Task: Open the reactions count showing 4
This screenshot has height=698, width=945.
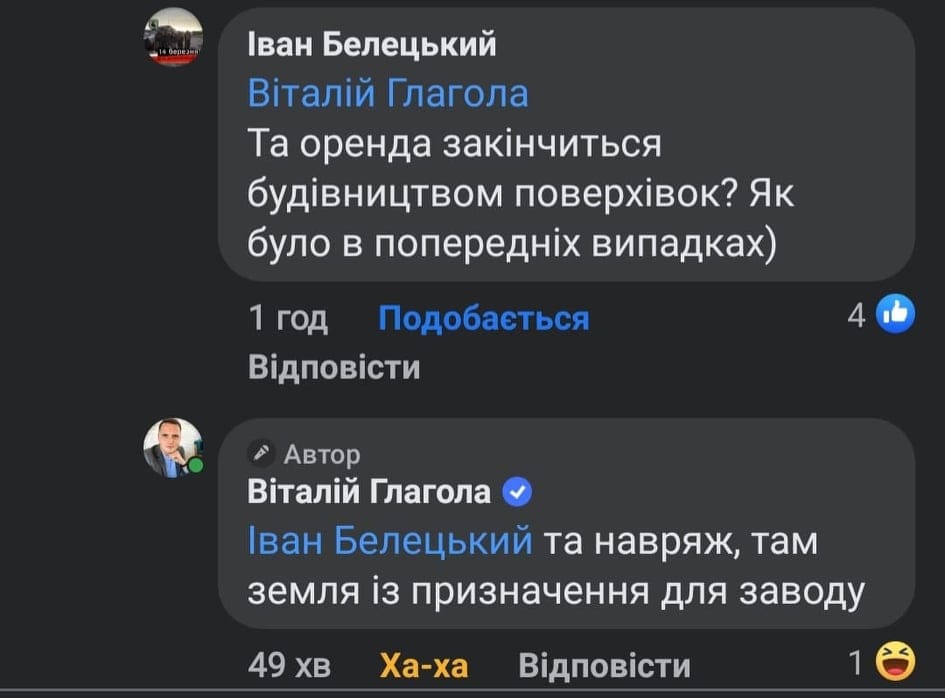Action: pos(856,316)
